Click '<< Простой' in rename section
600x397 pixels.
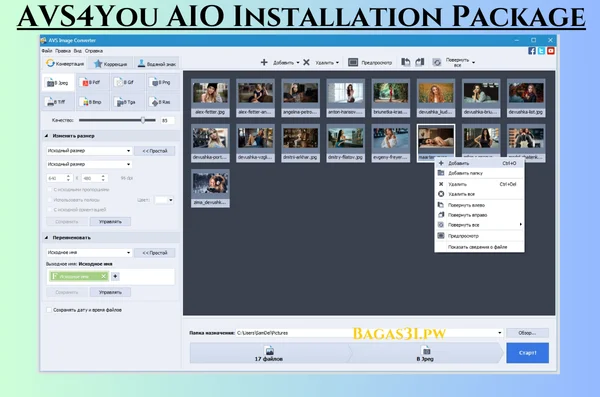tap(155, 253)
